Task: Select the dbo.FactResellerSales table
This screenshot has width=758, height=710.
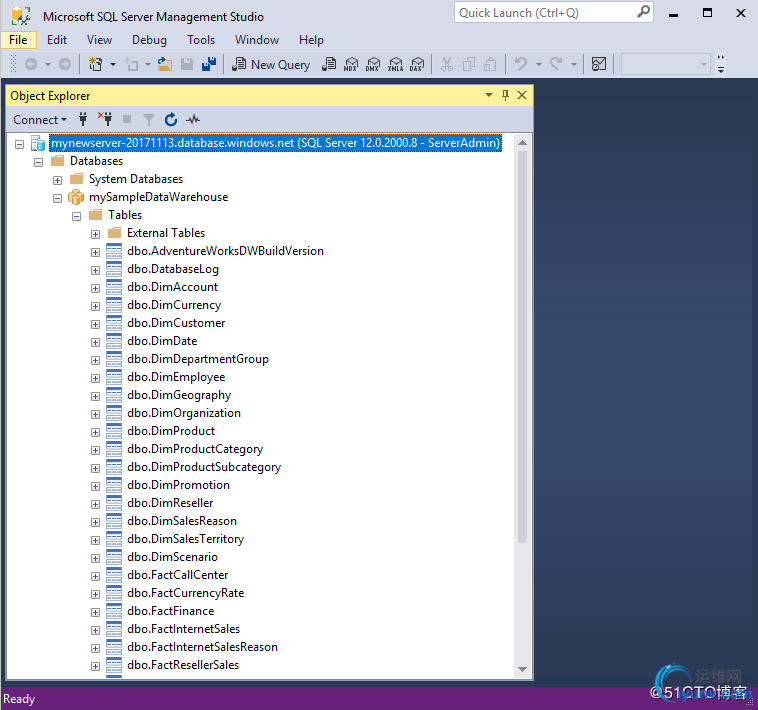Action: click(x=183, y=665)
